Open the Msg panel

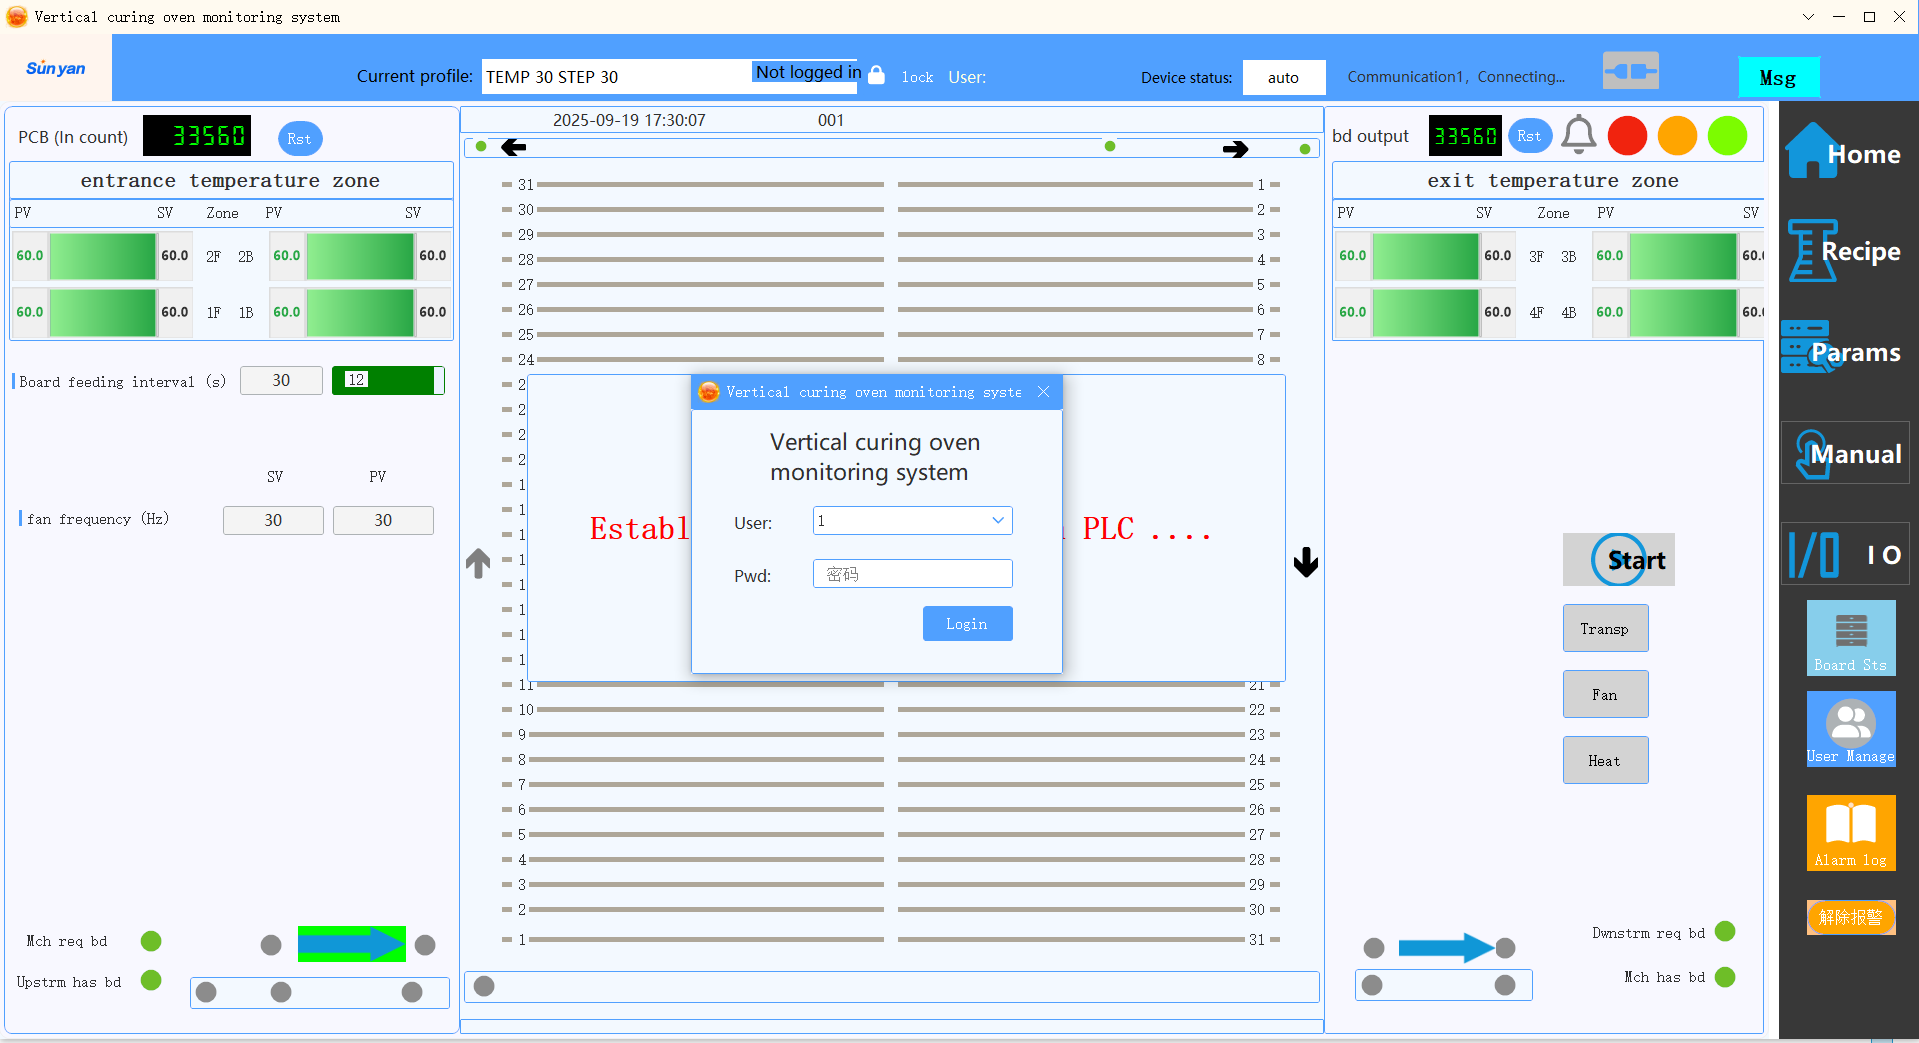click(1777, 78)
